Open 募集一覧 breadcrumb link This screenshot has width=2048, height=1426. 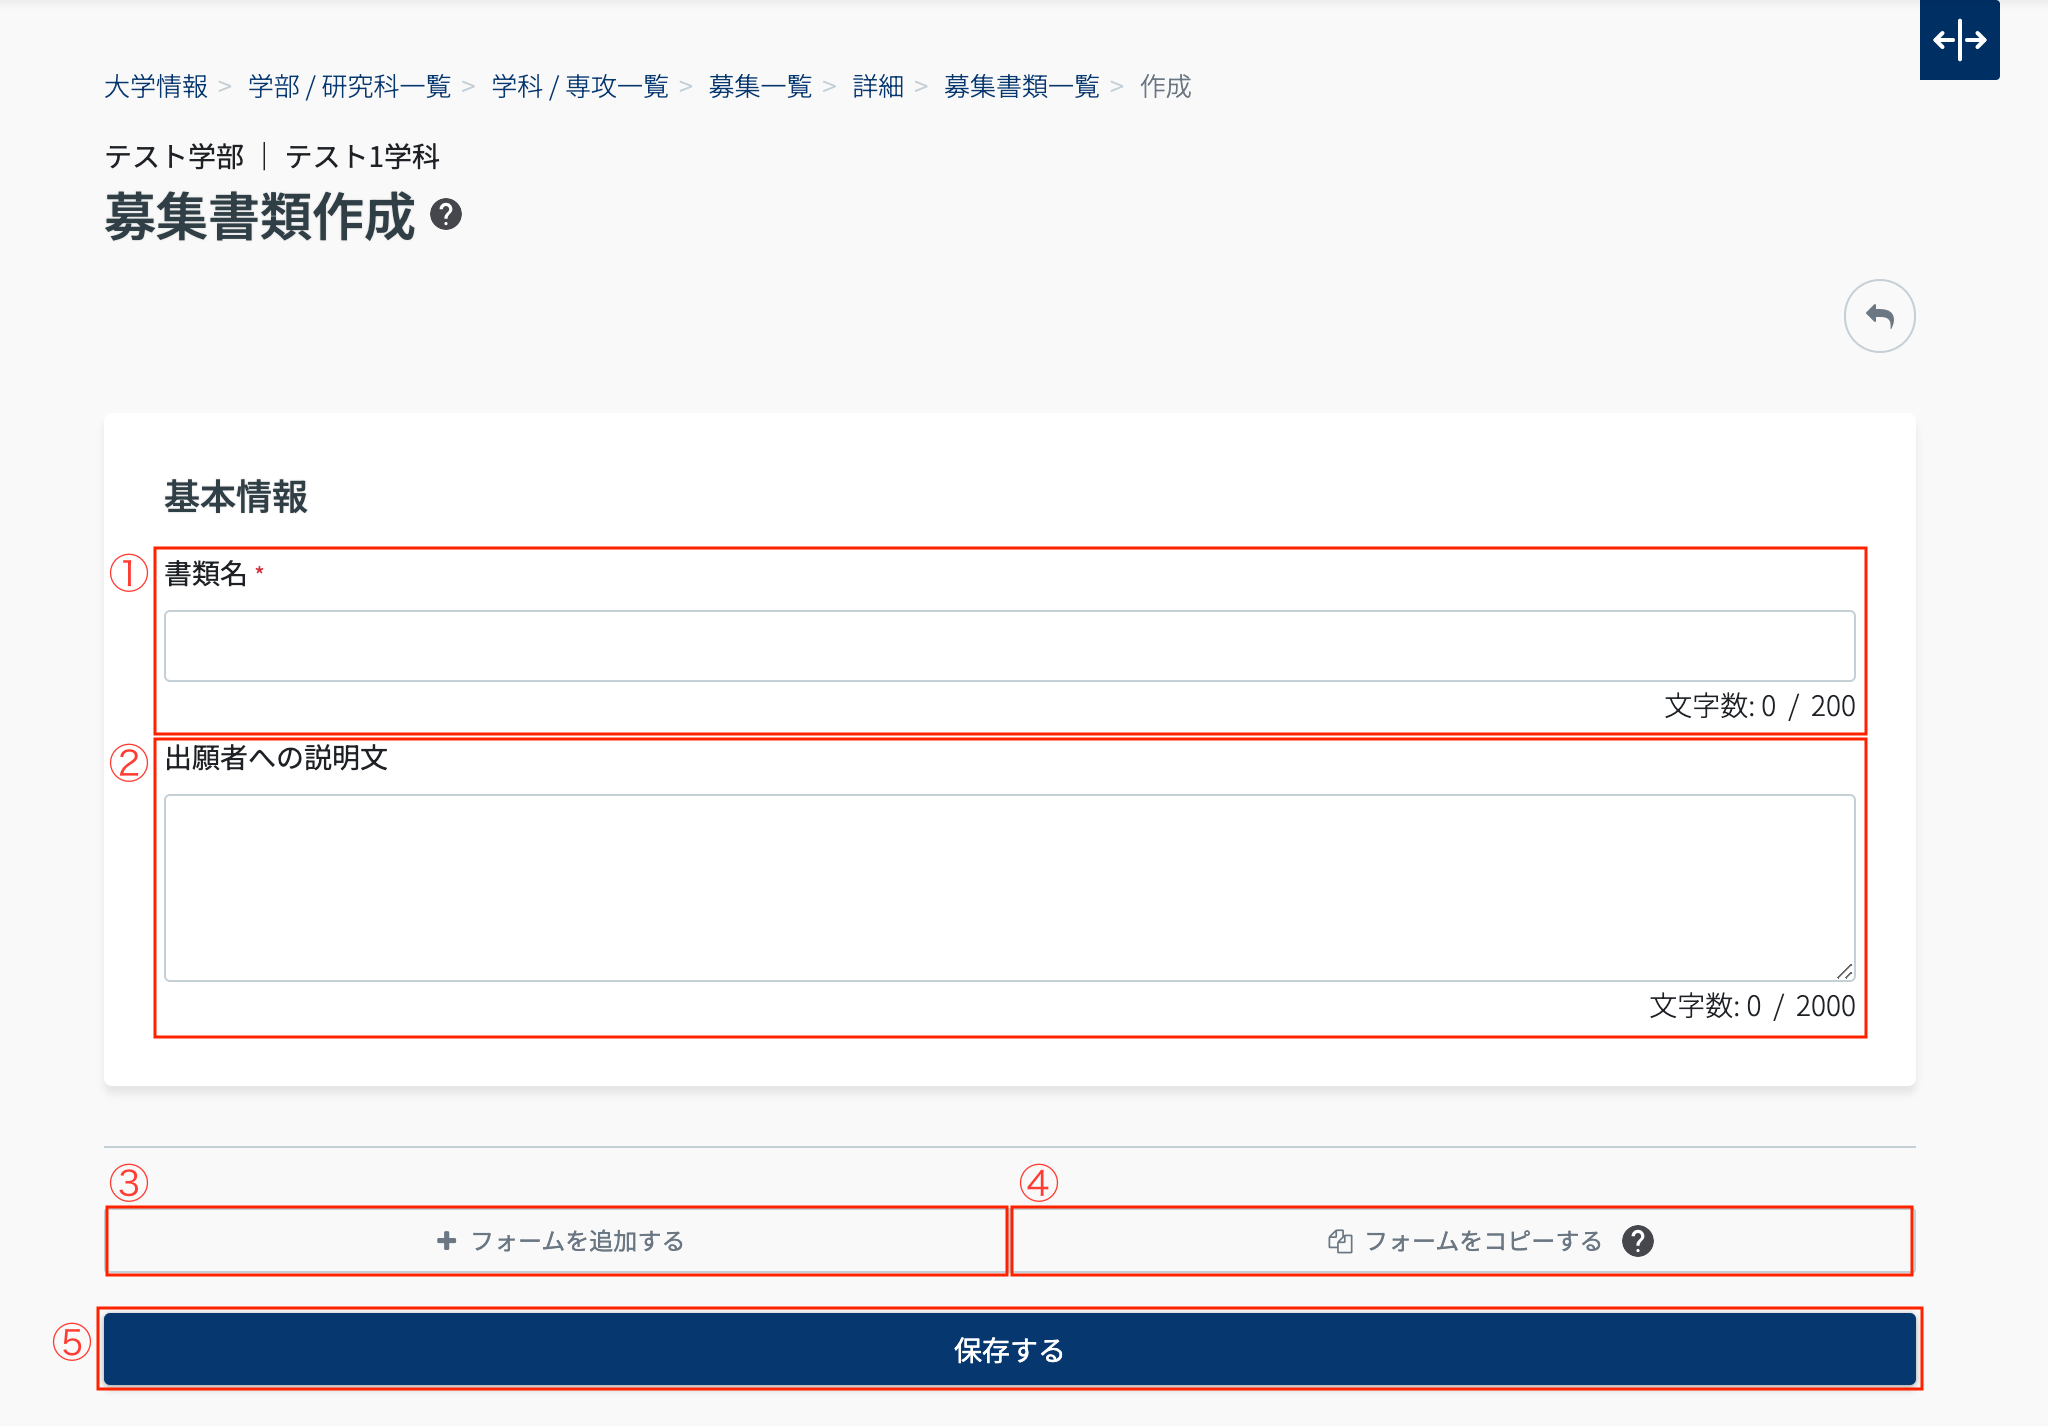(760, 87)
